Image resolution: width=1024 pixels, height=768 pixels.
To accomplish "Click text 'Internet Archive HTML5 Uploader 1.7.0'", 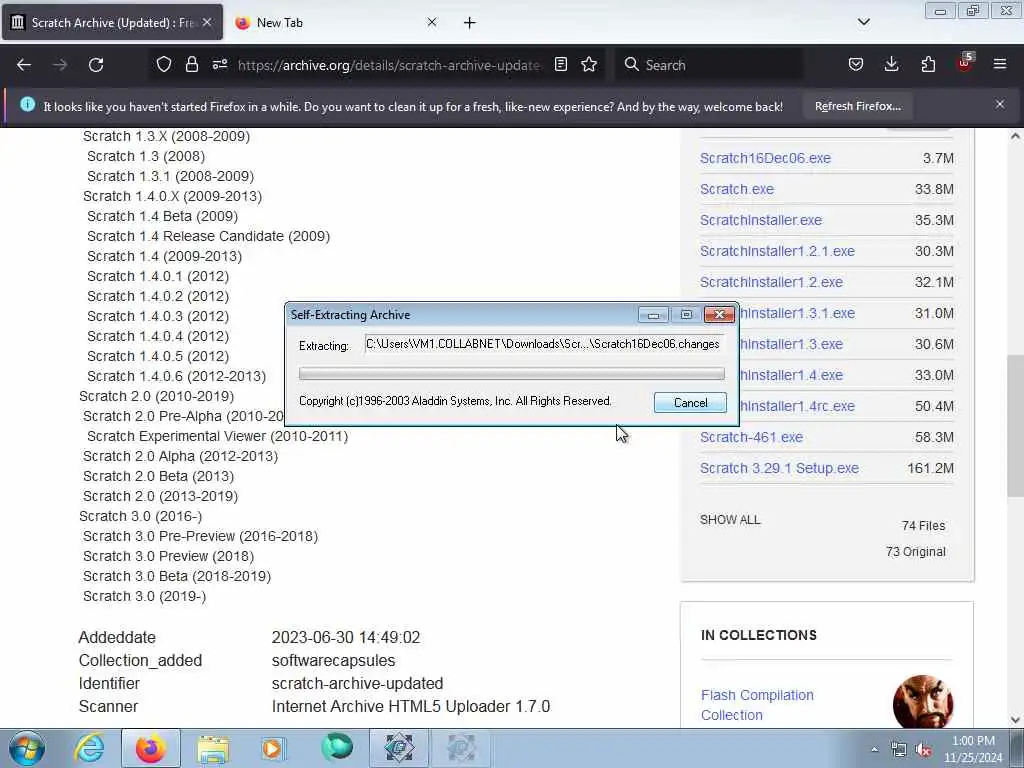I will tap(411, 707).
